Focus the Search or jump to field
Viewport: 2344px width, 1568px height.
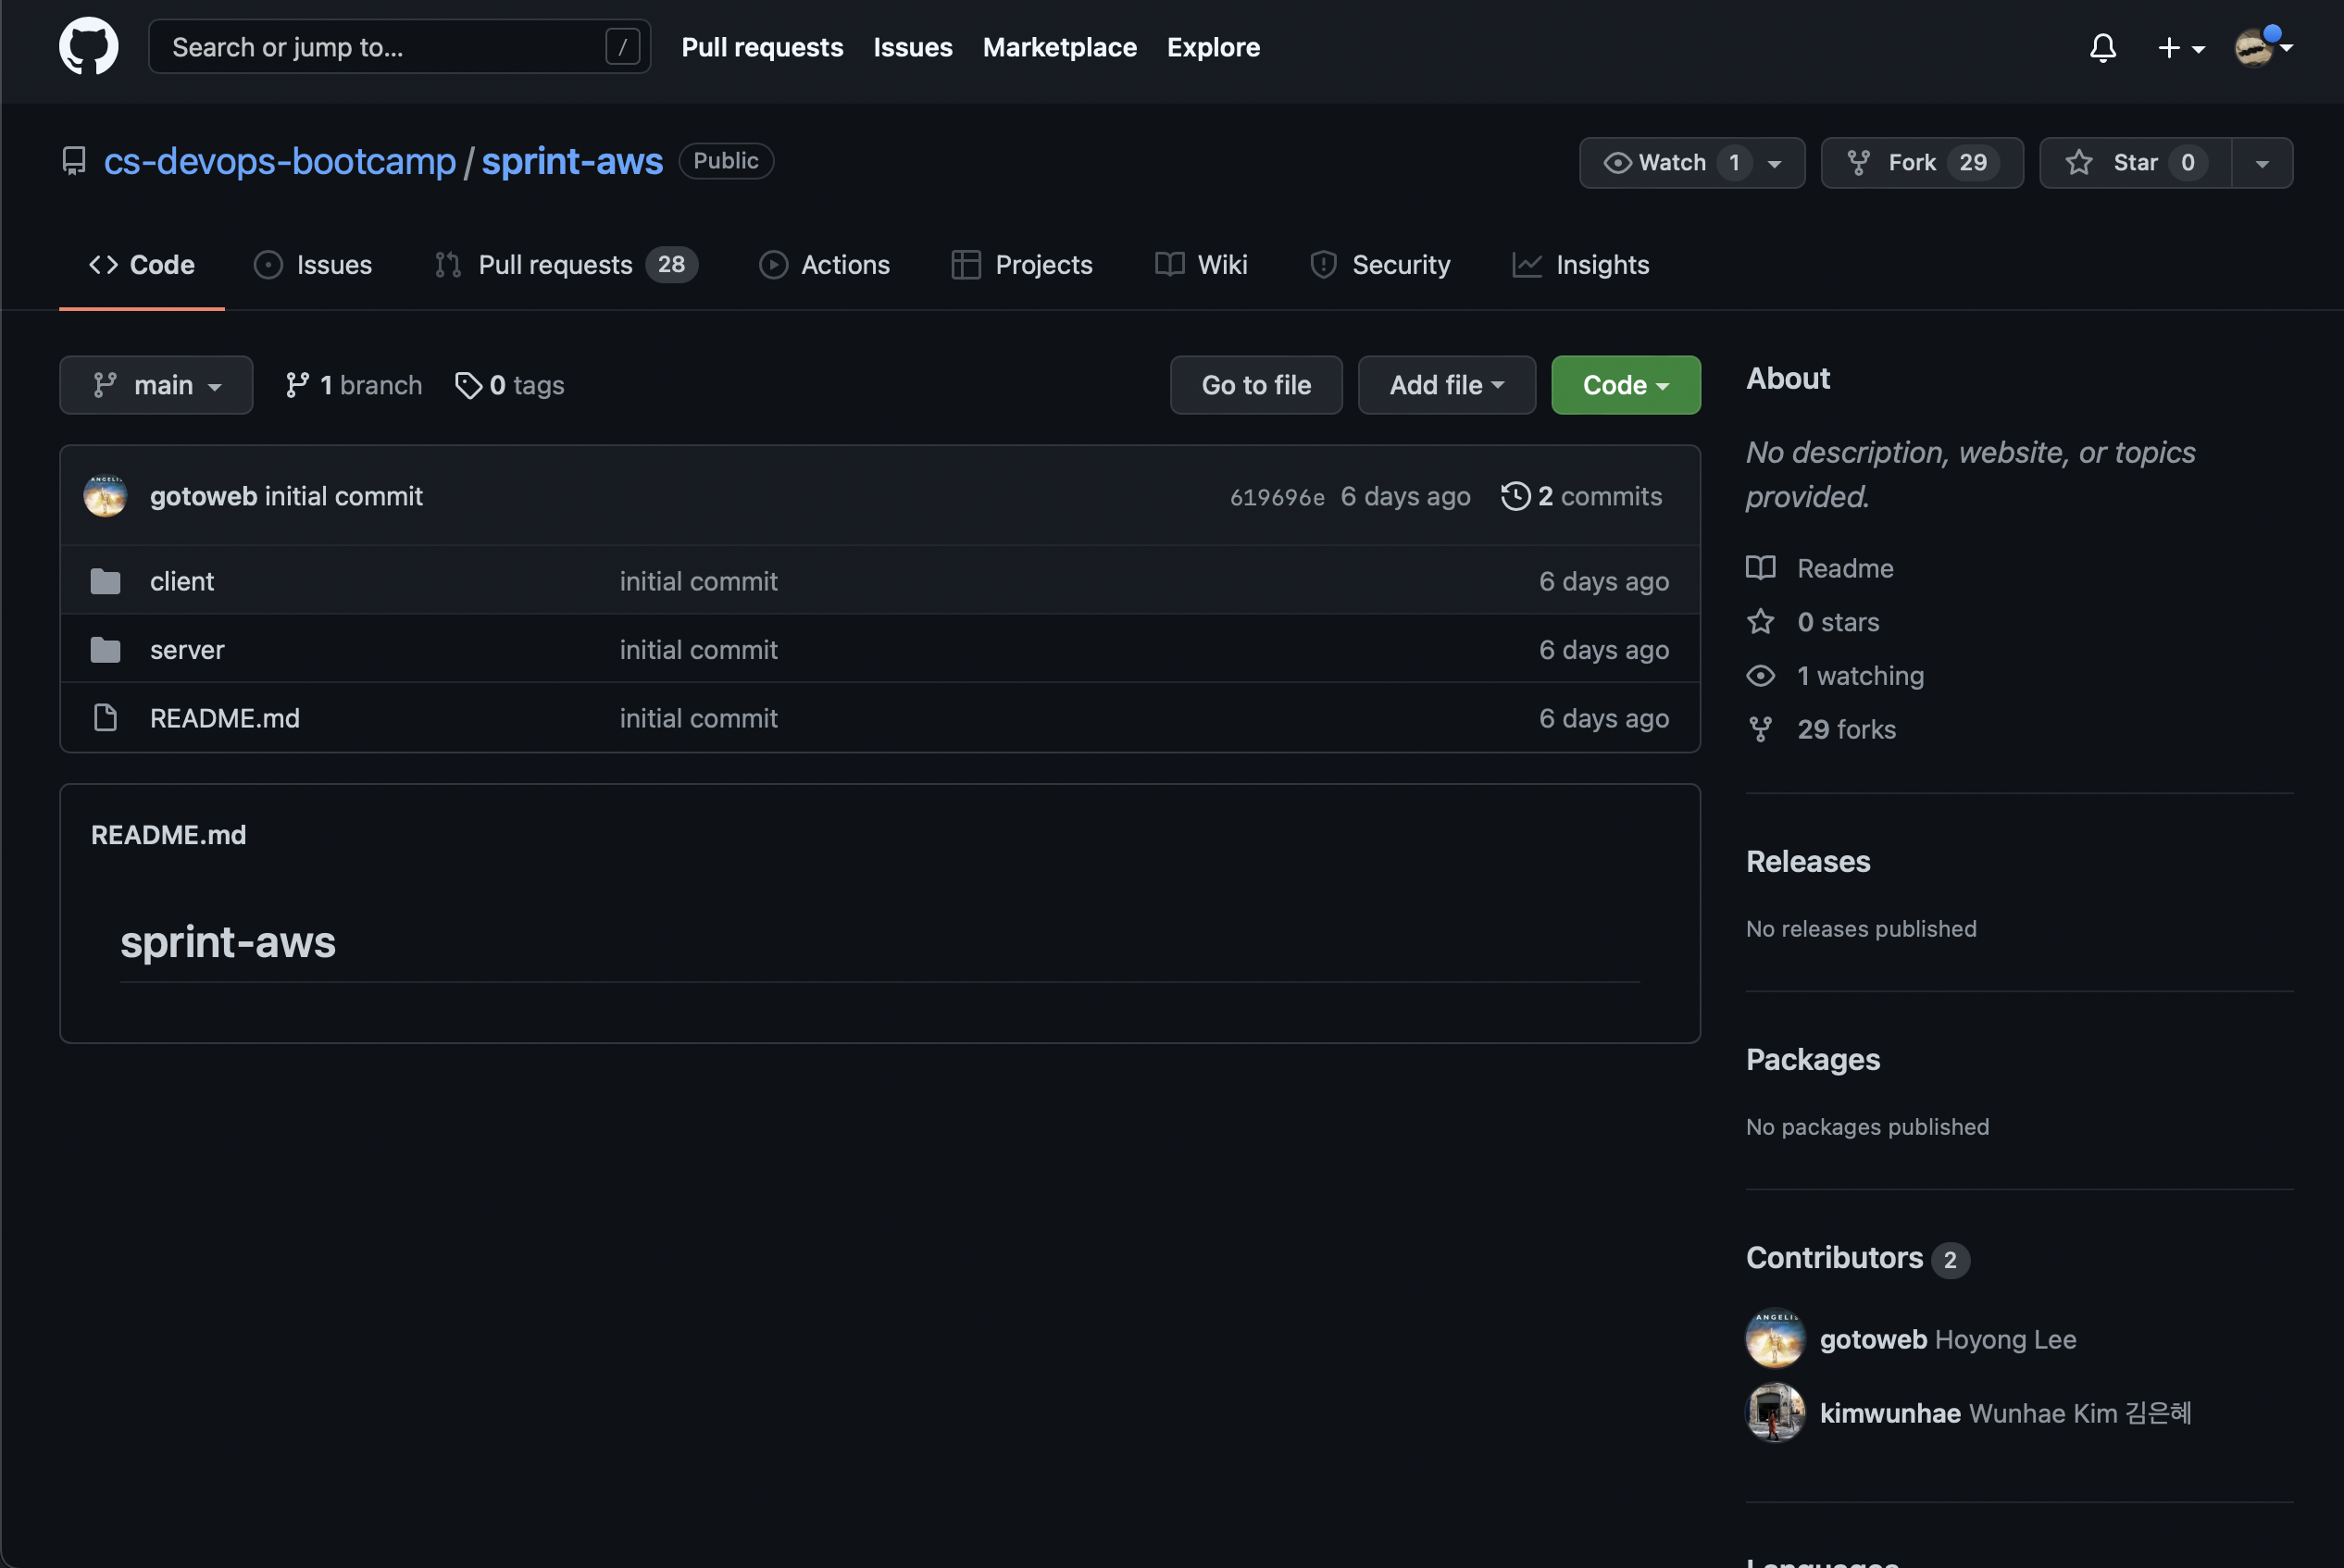pos(399,47)
